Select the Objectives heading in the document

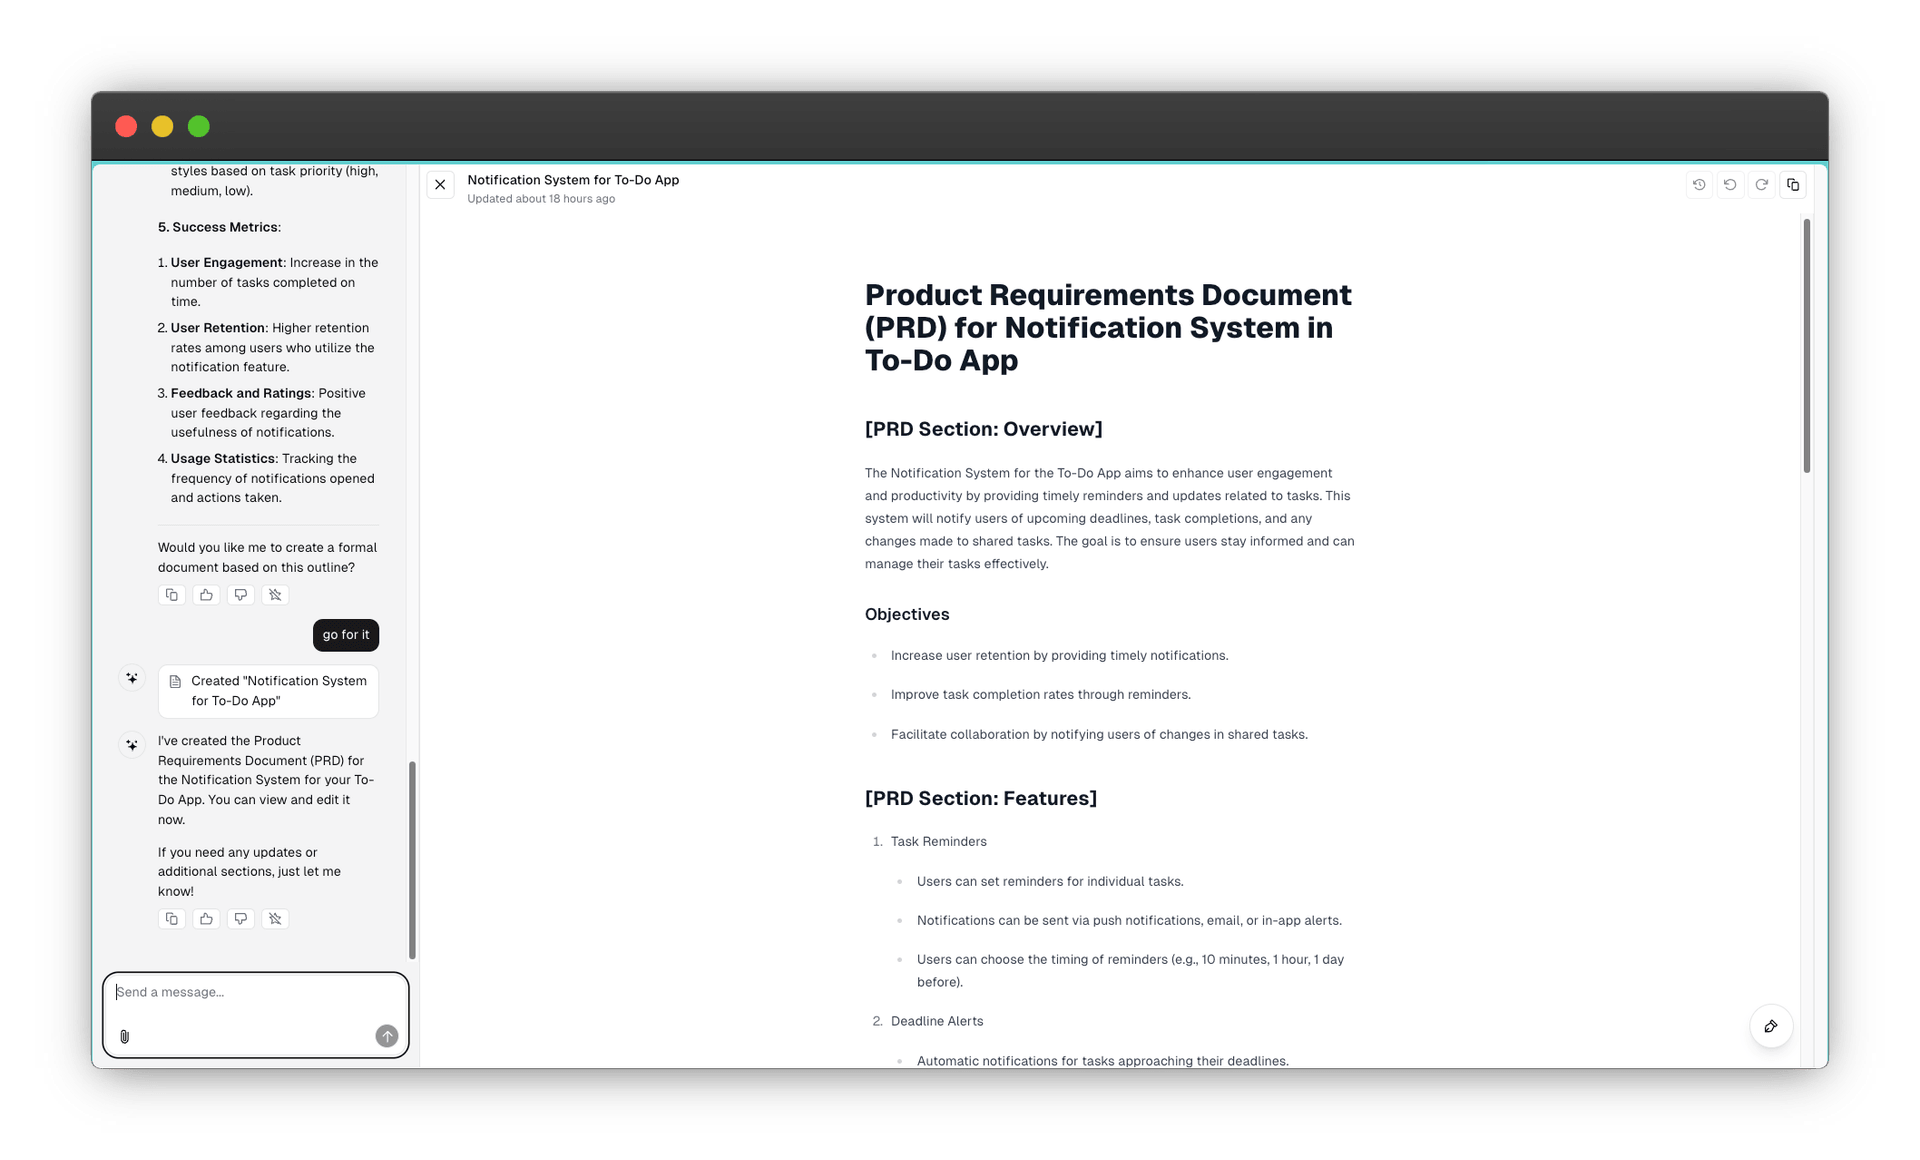coord(906,614)
